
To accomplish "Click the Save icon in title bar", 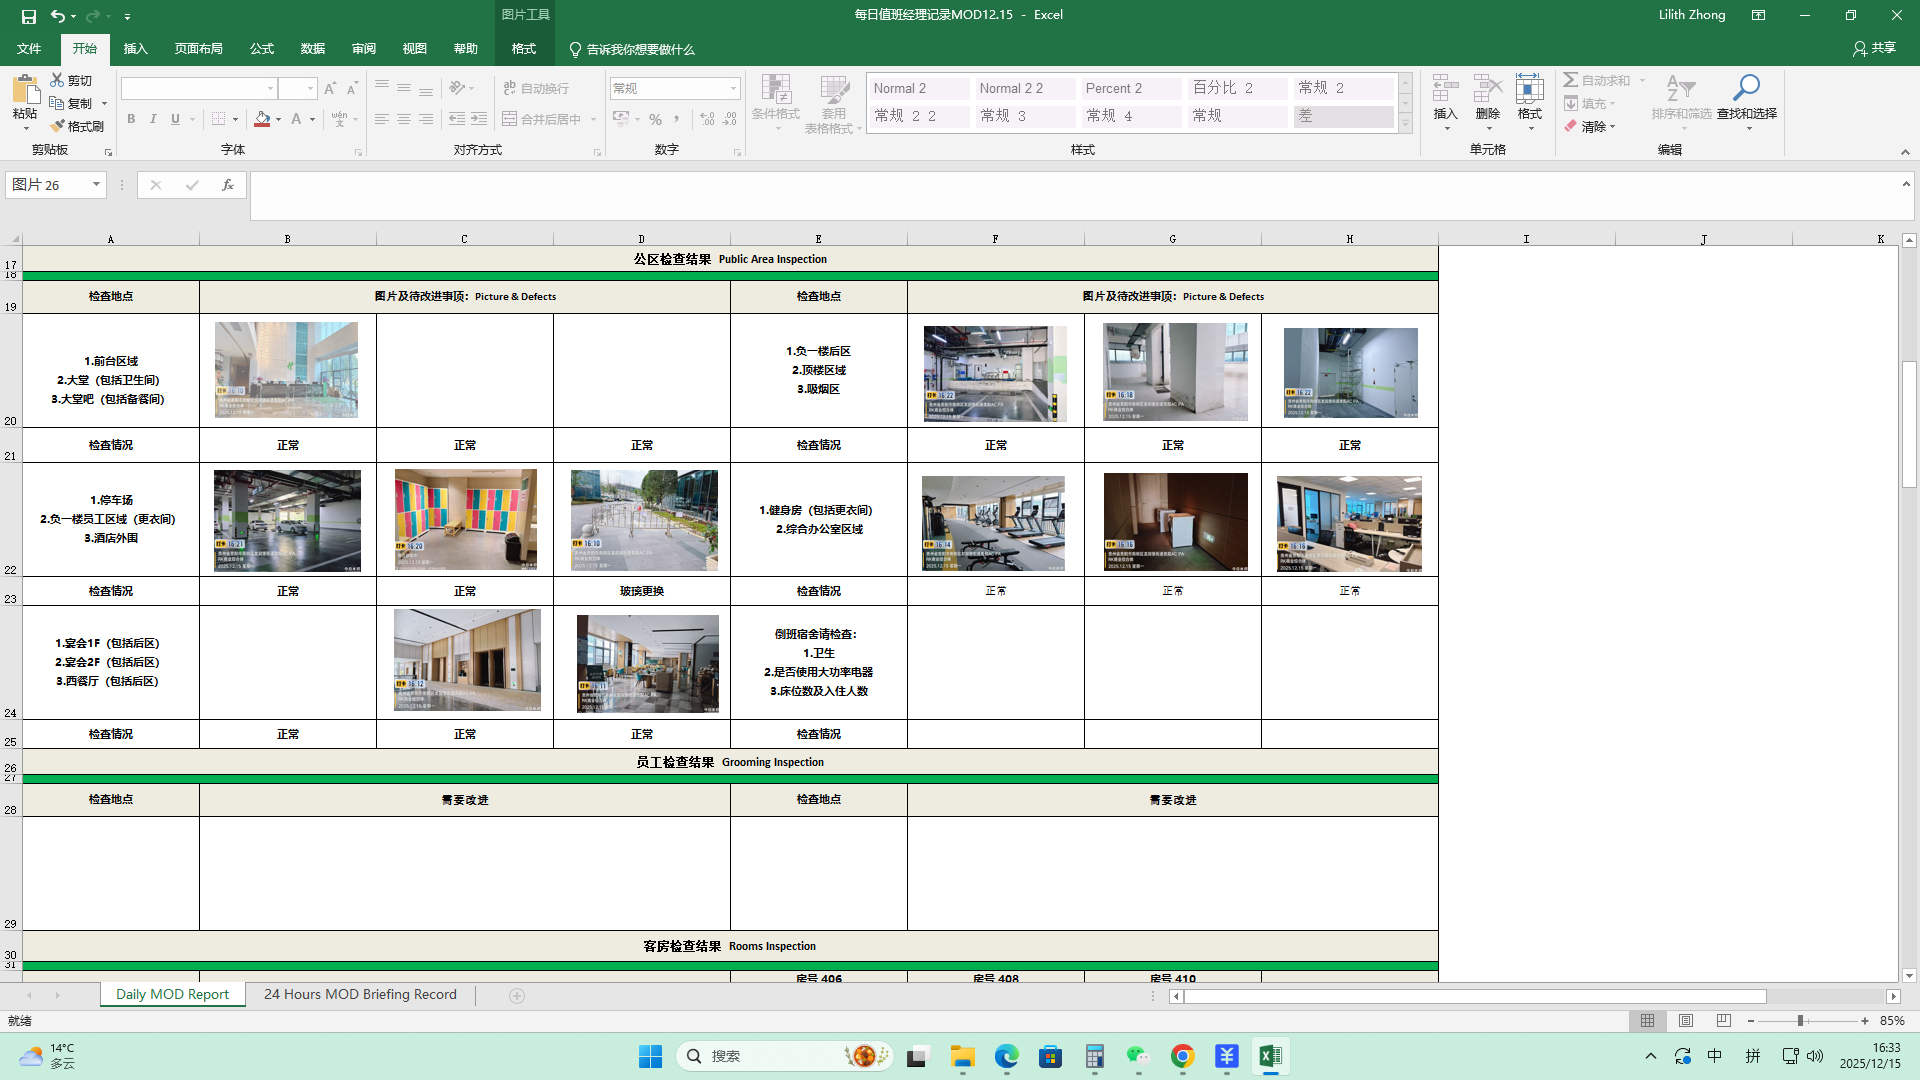I will tap(28, 16).
